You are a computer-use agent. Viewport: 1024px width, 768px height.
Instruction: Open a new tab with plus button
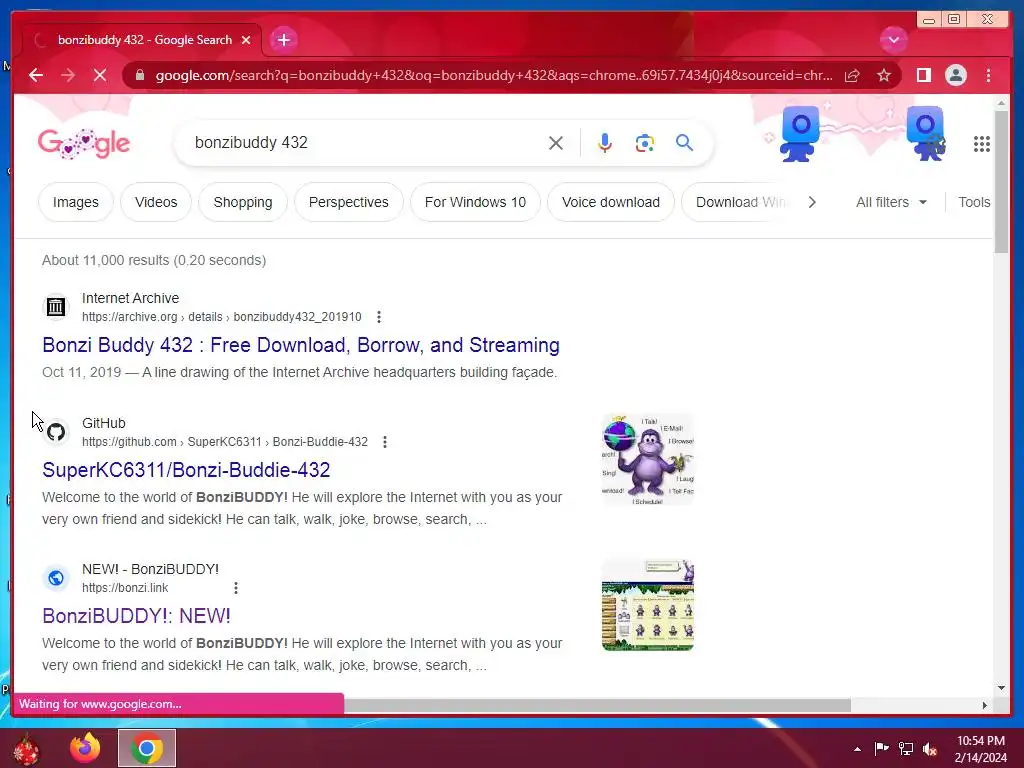[x=283, y=40]
